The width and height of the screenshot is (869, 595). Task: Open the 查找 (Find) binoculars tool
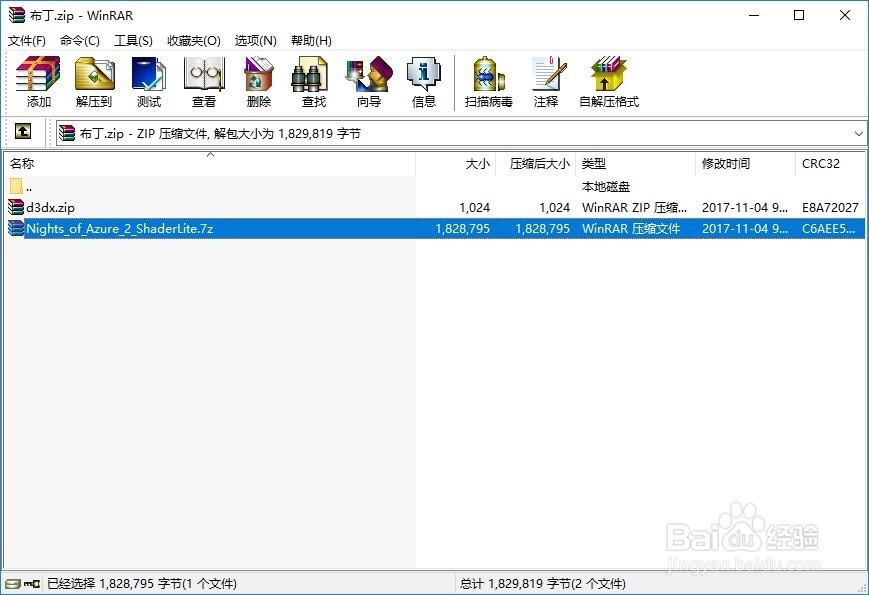[313, 82]
